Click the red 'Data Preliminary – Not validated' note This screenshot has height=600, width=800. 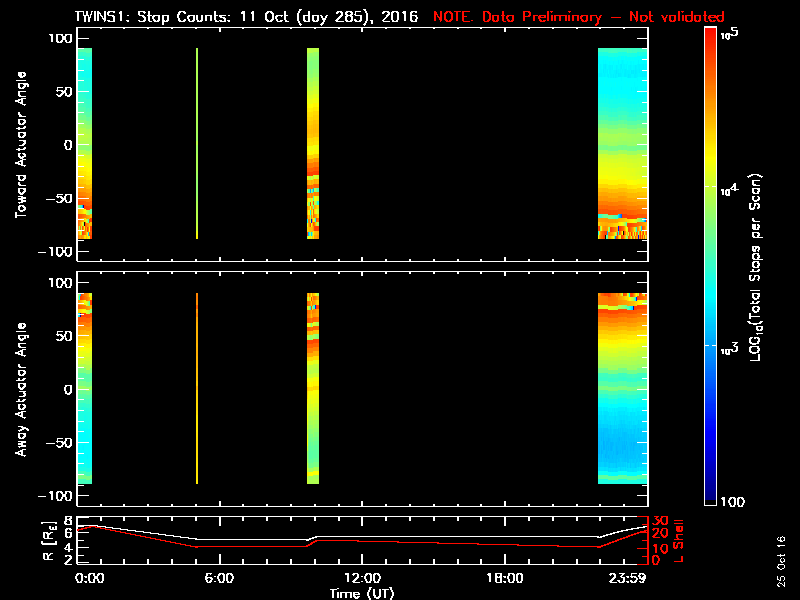click(578, 17)
